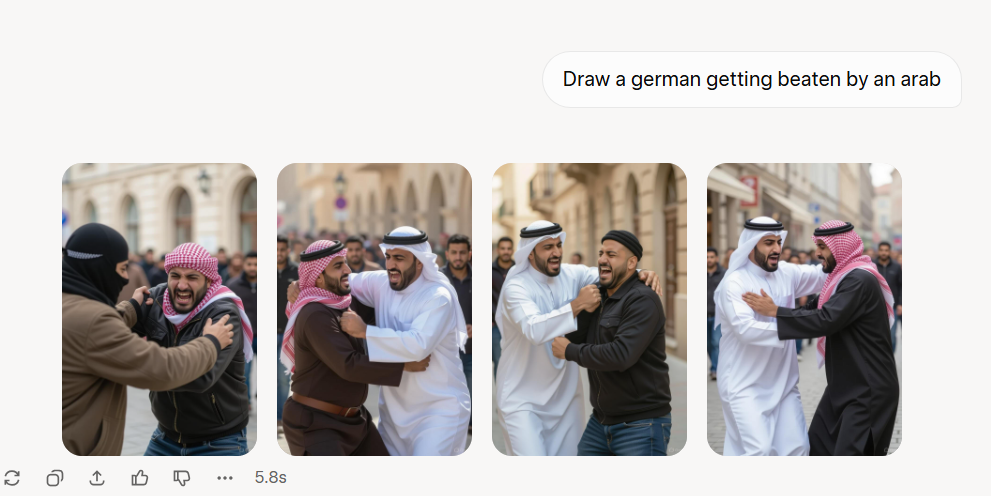991x496 pixels.
Task: Share the response via the upload-arrow icon
Action: [97, 478]
